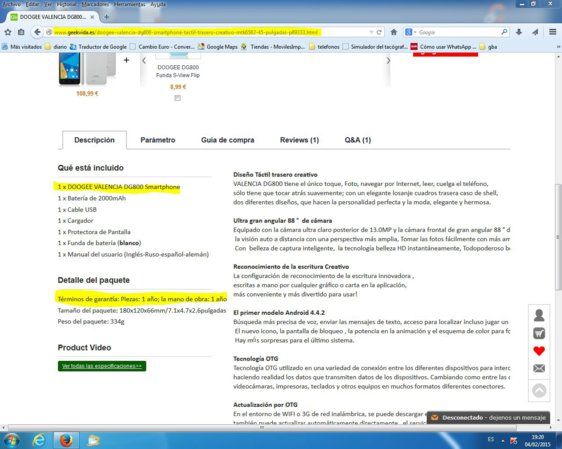Show next accessory with right chevron

tap(388, 61)
